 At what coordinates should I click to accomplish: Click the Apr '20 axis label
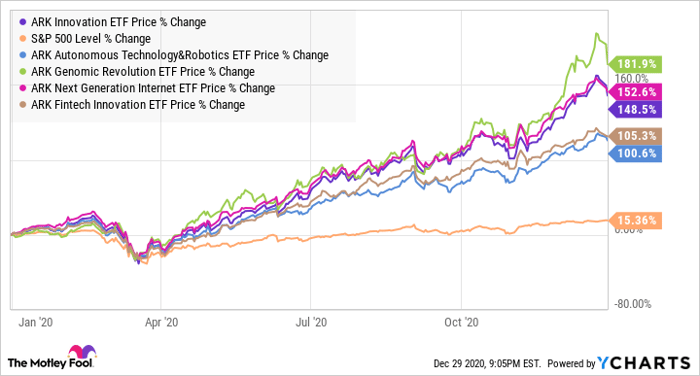161,322
